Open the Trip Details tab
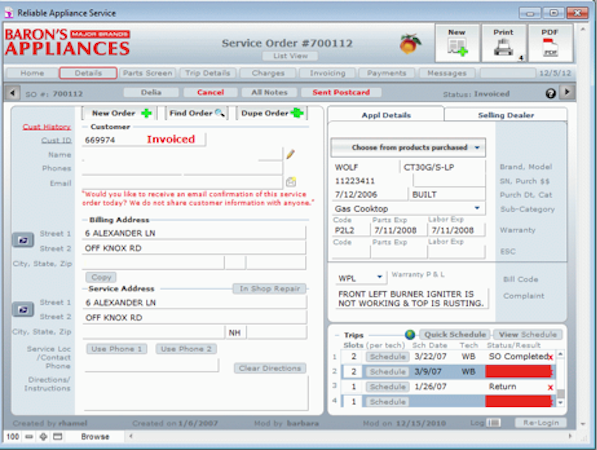Viewport: 597px width, 450px height. tap(208, 73)
